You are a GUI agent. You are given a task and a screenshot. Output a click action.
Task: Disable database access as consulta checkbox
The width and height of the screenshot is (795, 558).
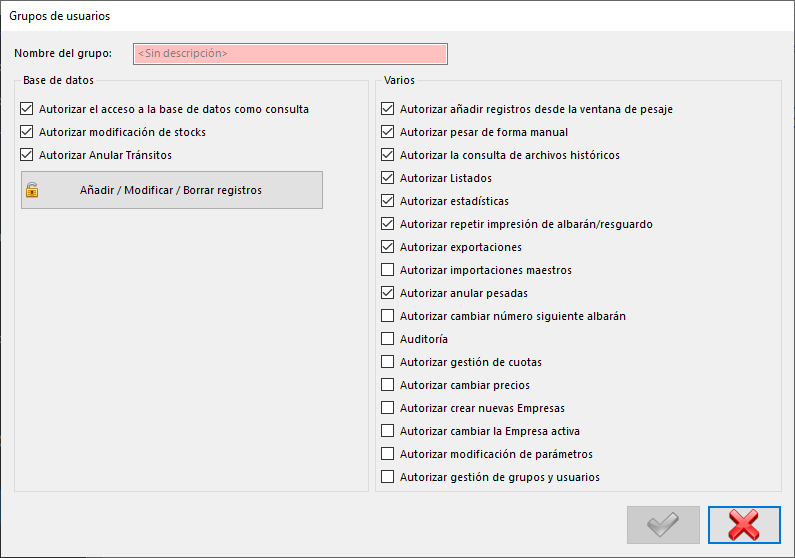click(26, 108)
